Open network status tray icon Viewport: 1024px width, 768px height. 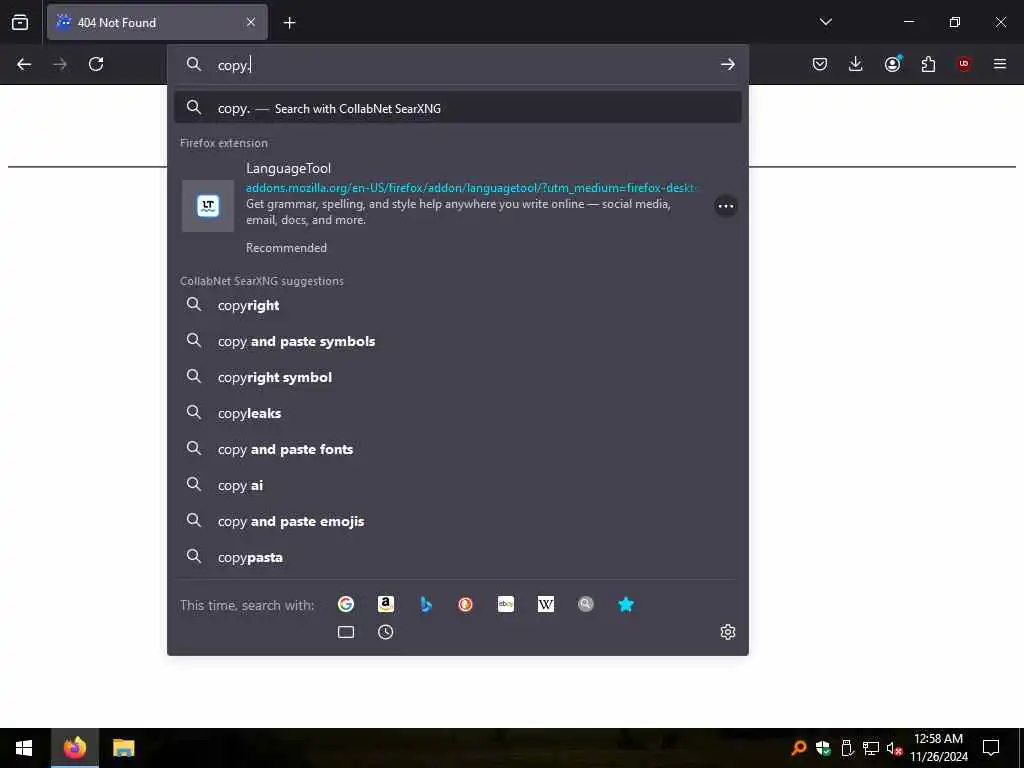(x=871, y=748)
